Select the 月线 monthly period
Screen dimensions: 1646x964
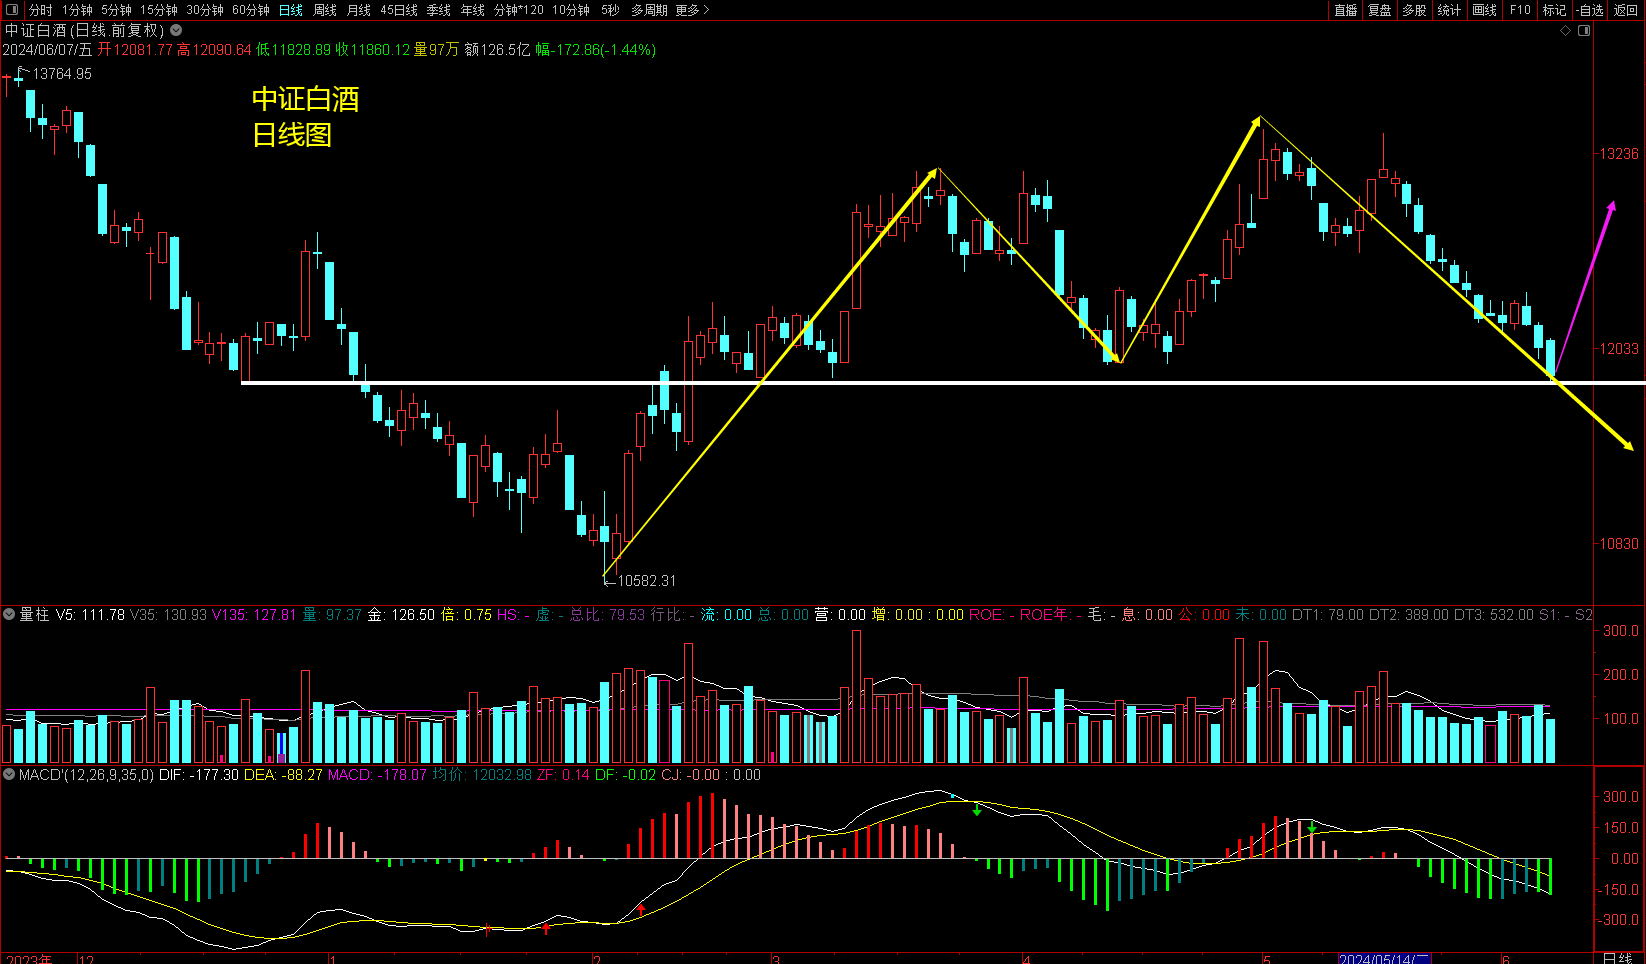point(358,10)
